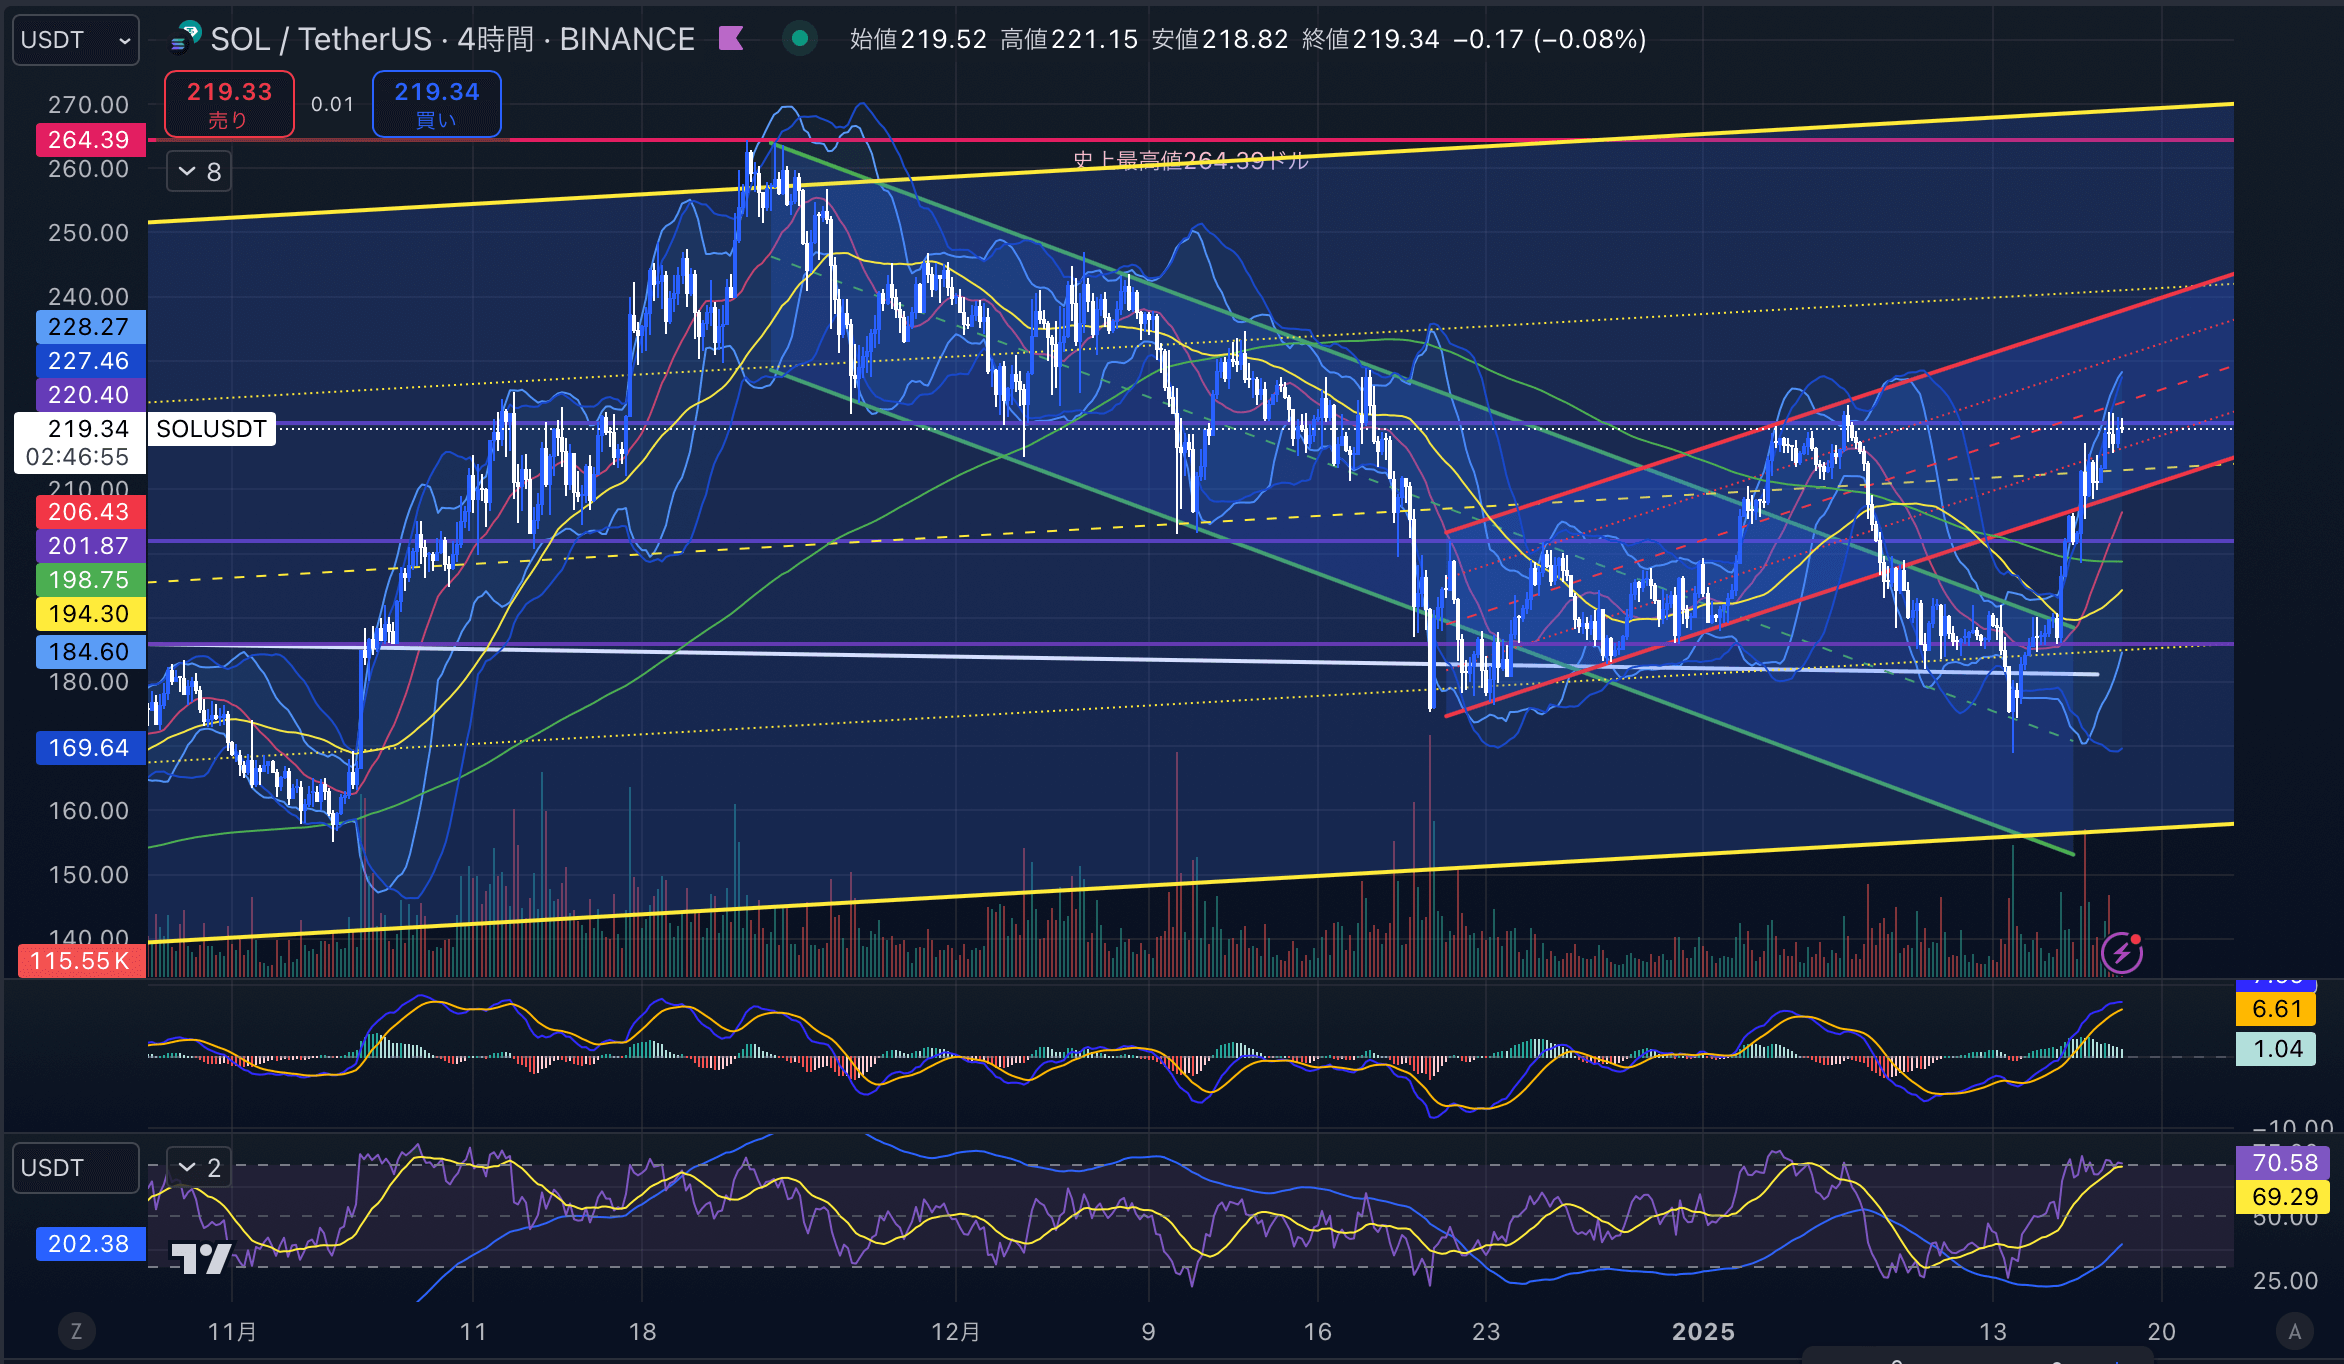The width and height of the screenshot is (2344, 1364).
Task: Select the 198.75 green price label
Action: click(90, 580)
